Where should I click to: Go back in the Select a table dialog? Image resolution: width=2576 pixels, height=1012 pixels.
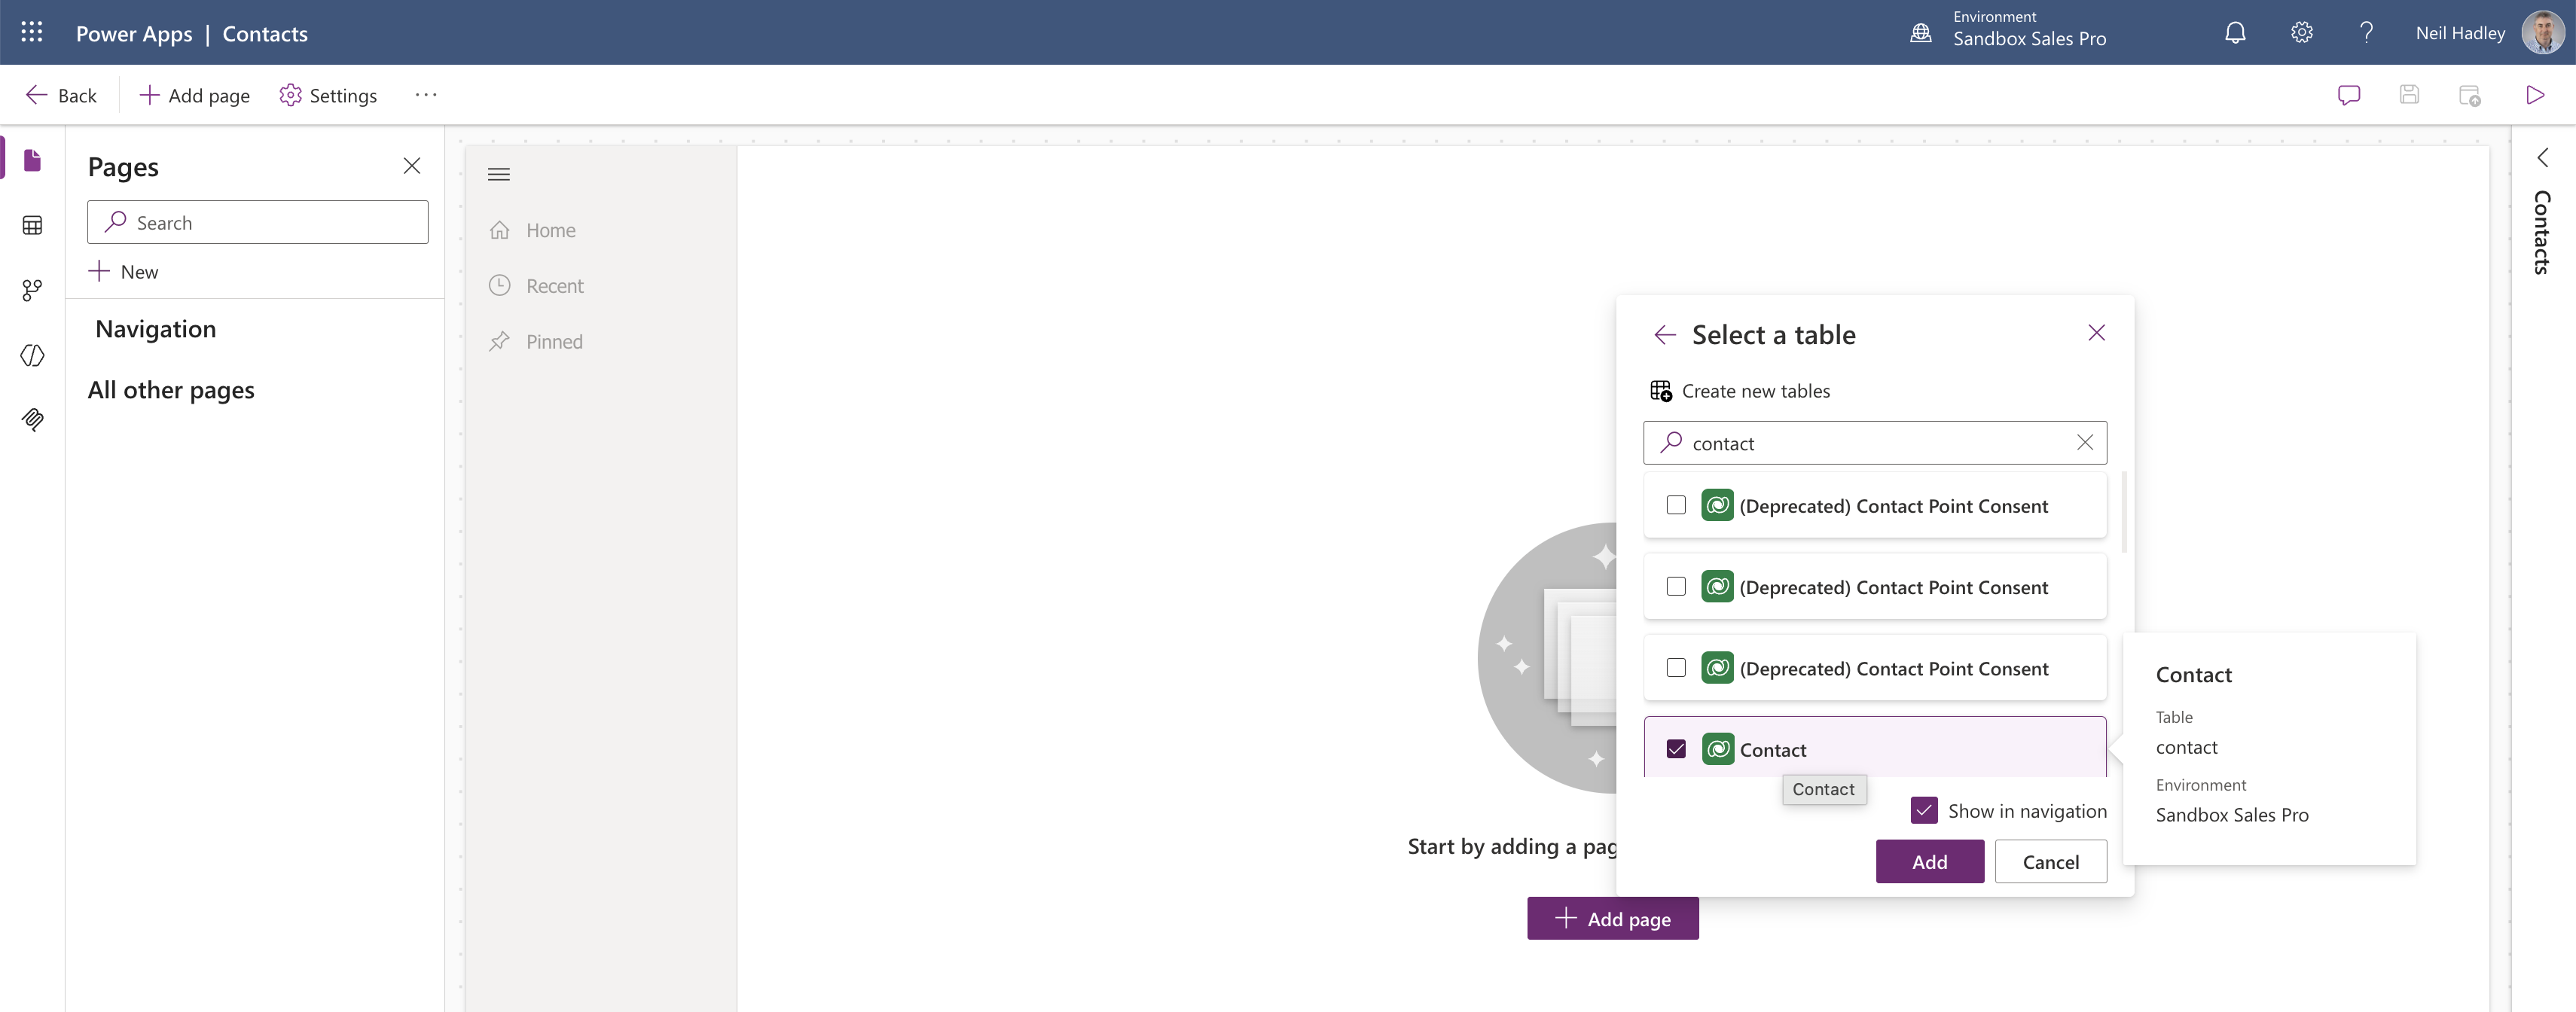(x=1665, y=334)
